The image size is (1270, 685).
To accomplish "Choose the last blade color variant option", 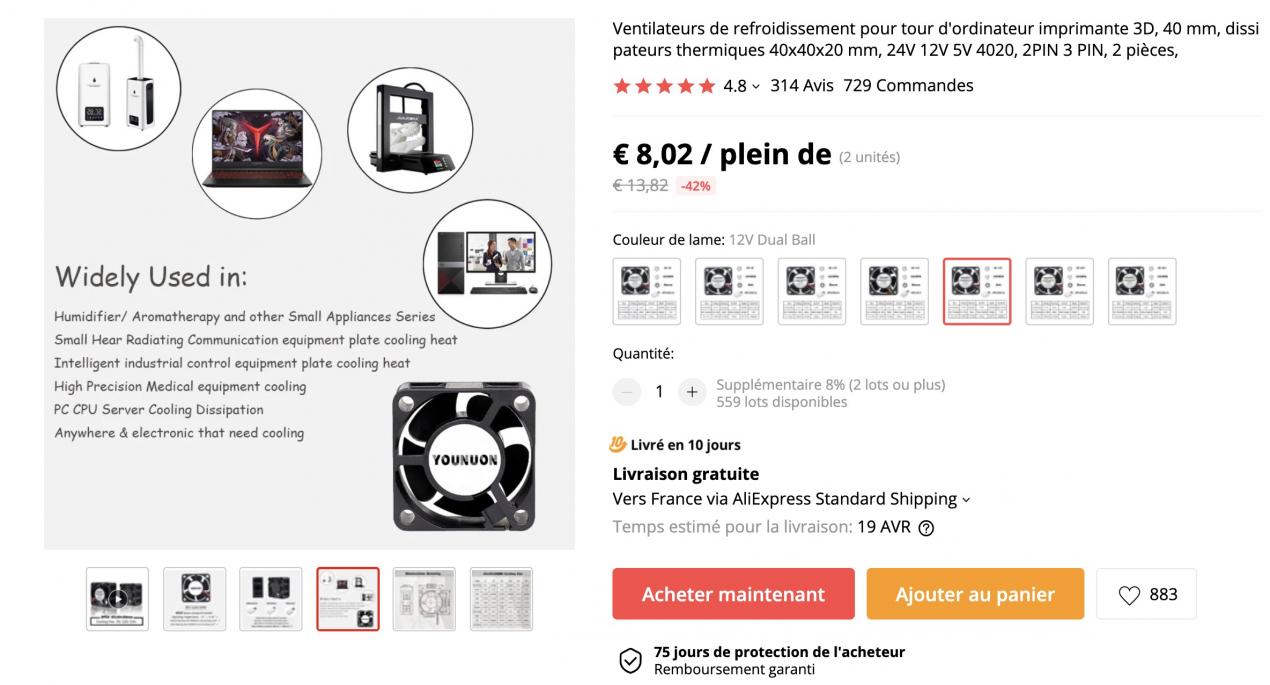I will pyautogui.click(x=1142, y=291).
